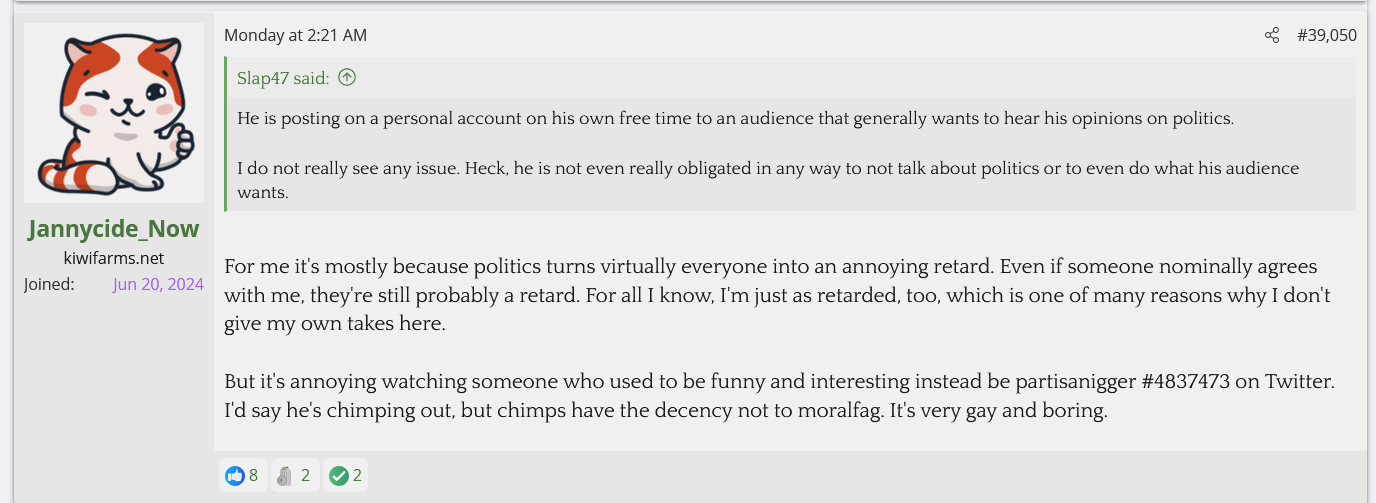1376x503 pixels.
Task: Open the cat avatar image
Action: tap(114, 114)
